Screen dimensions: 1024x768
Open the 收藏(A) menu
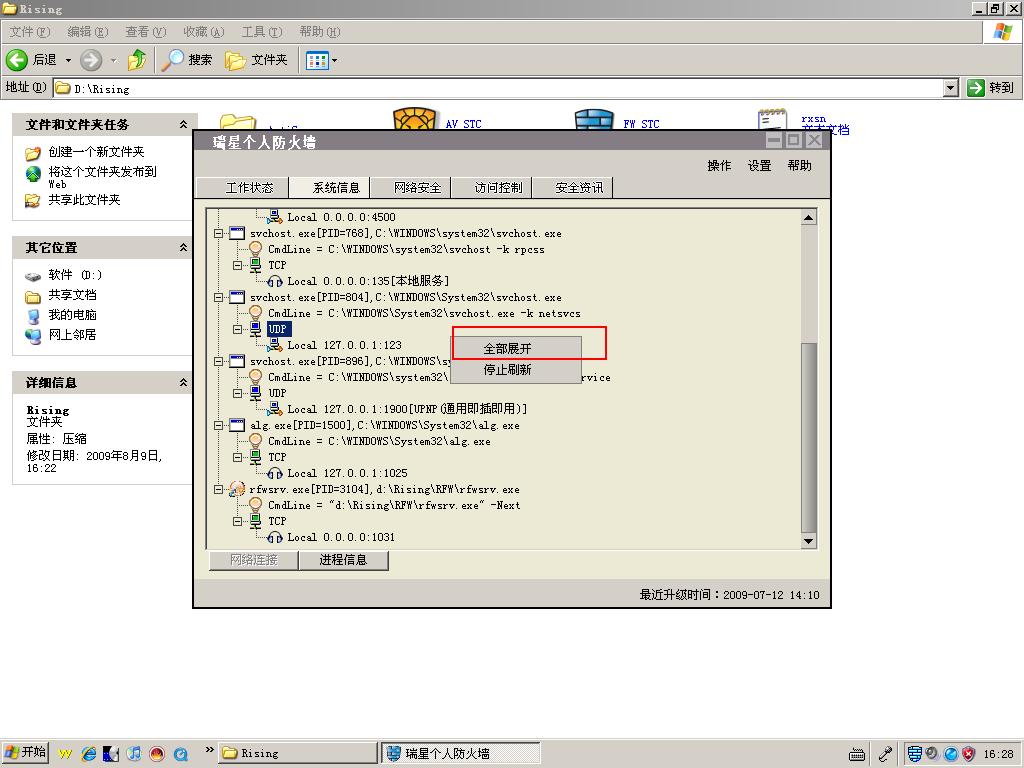pyautogui.click(x=204, y=31)
